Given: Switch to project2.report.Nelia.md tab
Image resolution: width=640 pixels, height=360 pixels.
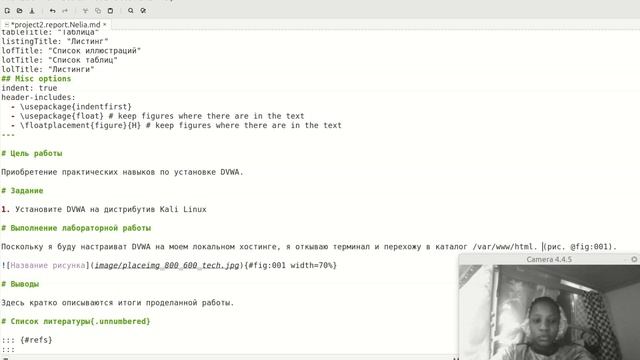Looking at the screenshot, I should pyautogui.click(x=56, y=24).
